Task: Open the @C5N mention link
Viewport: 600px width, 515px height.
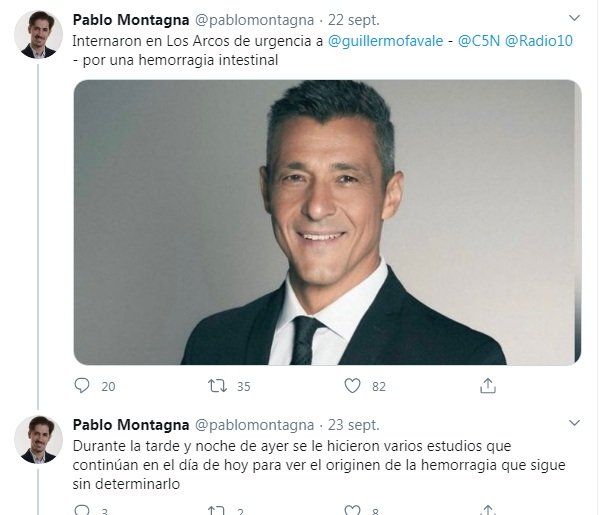Action: (x=479, y=41)
